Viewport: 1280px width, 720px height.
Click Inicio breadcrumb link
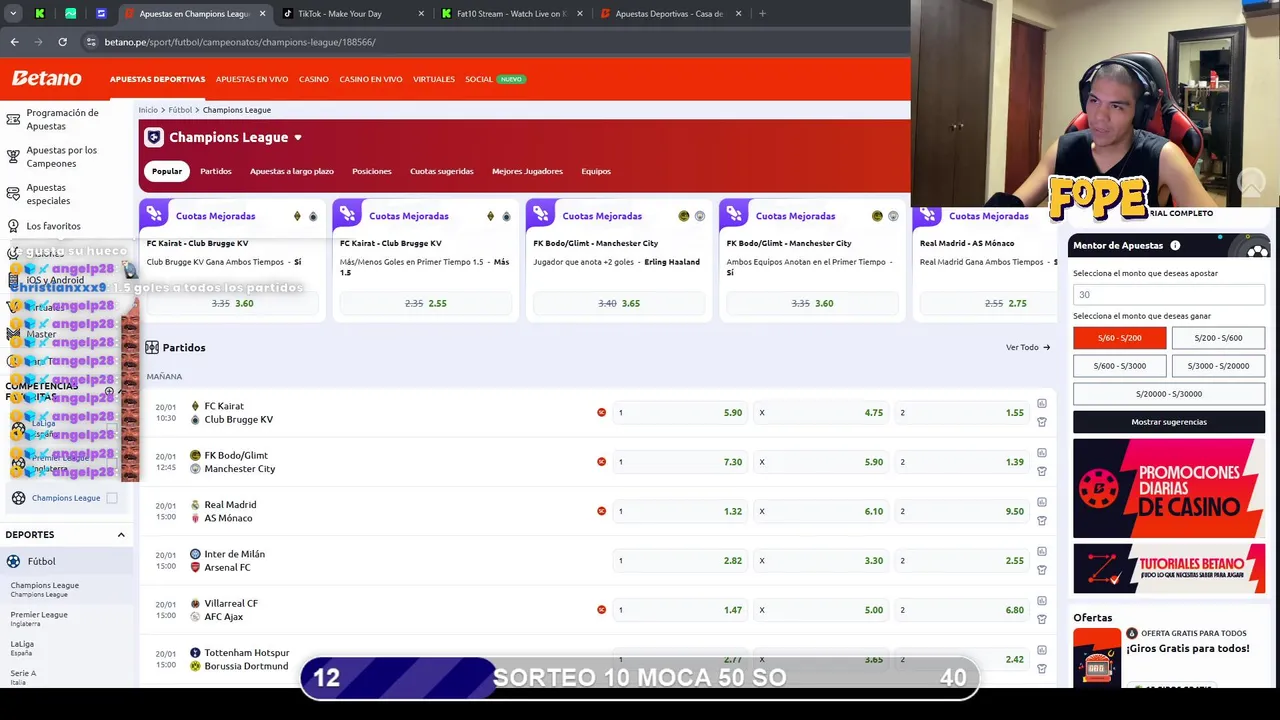tap(148, 110)
